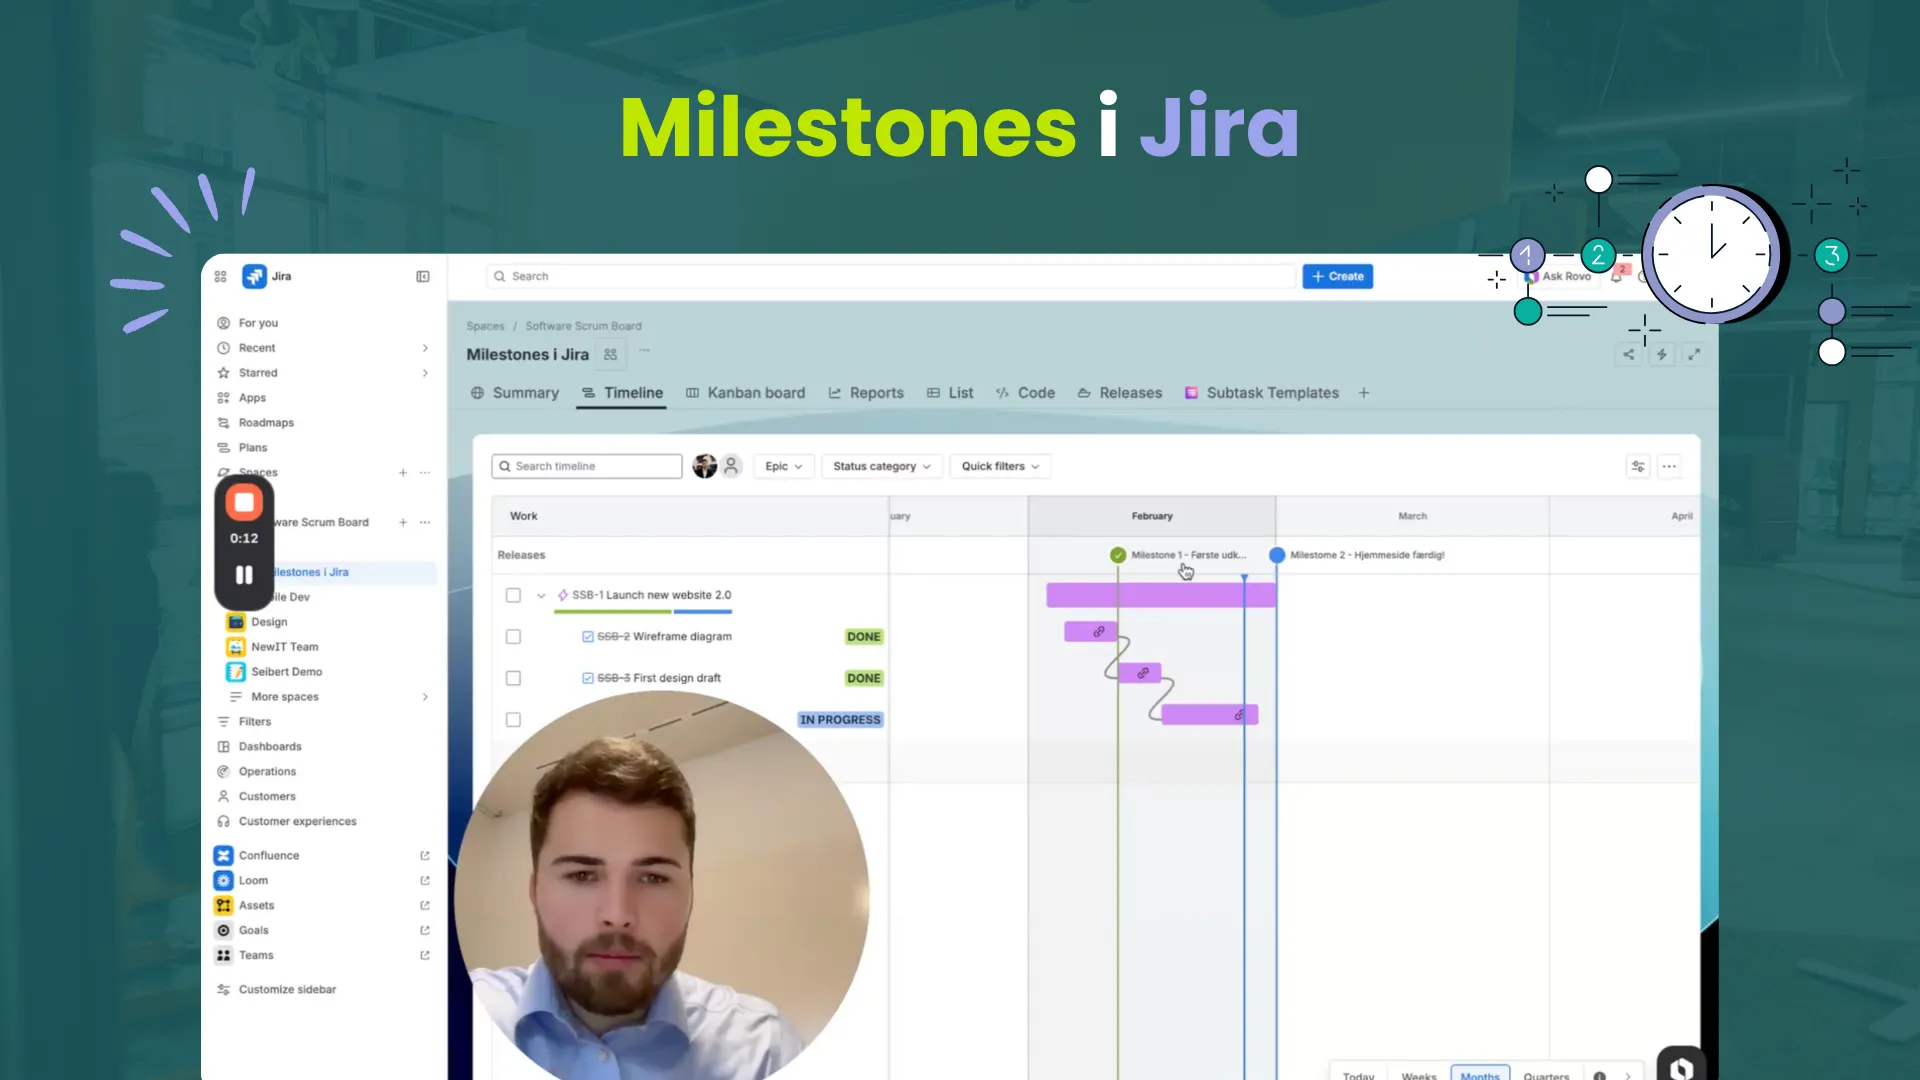
Task: Check the SSB-2 Wireframe diagram checkbox
Action: click(x=513, y=636)
